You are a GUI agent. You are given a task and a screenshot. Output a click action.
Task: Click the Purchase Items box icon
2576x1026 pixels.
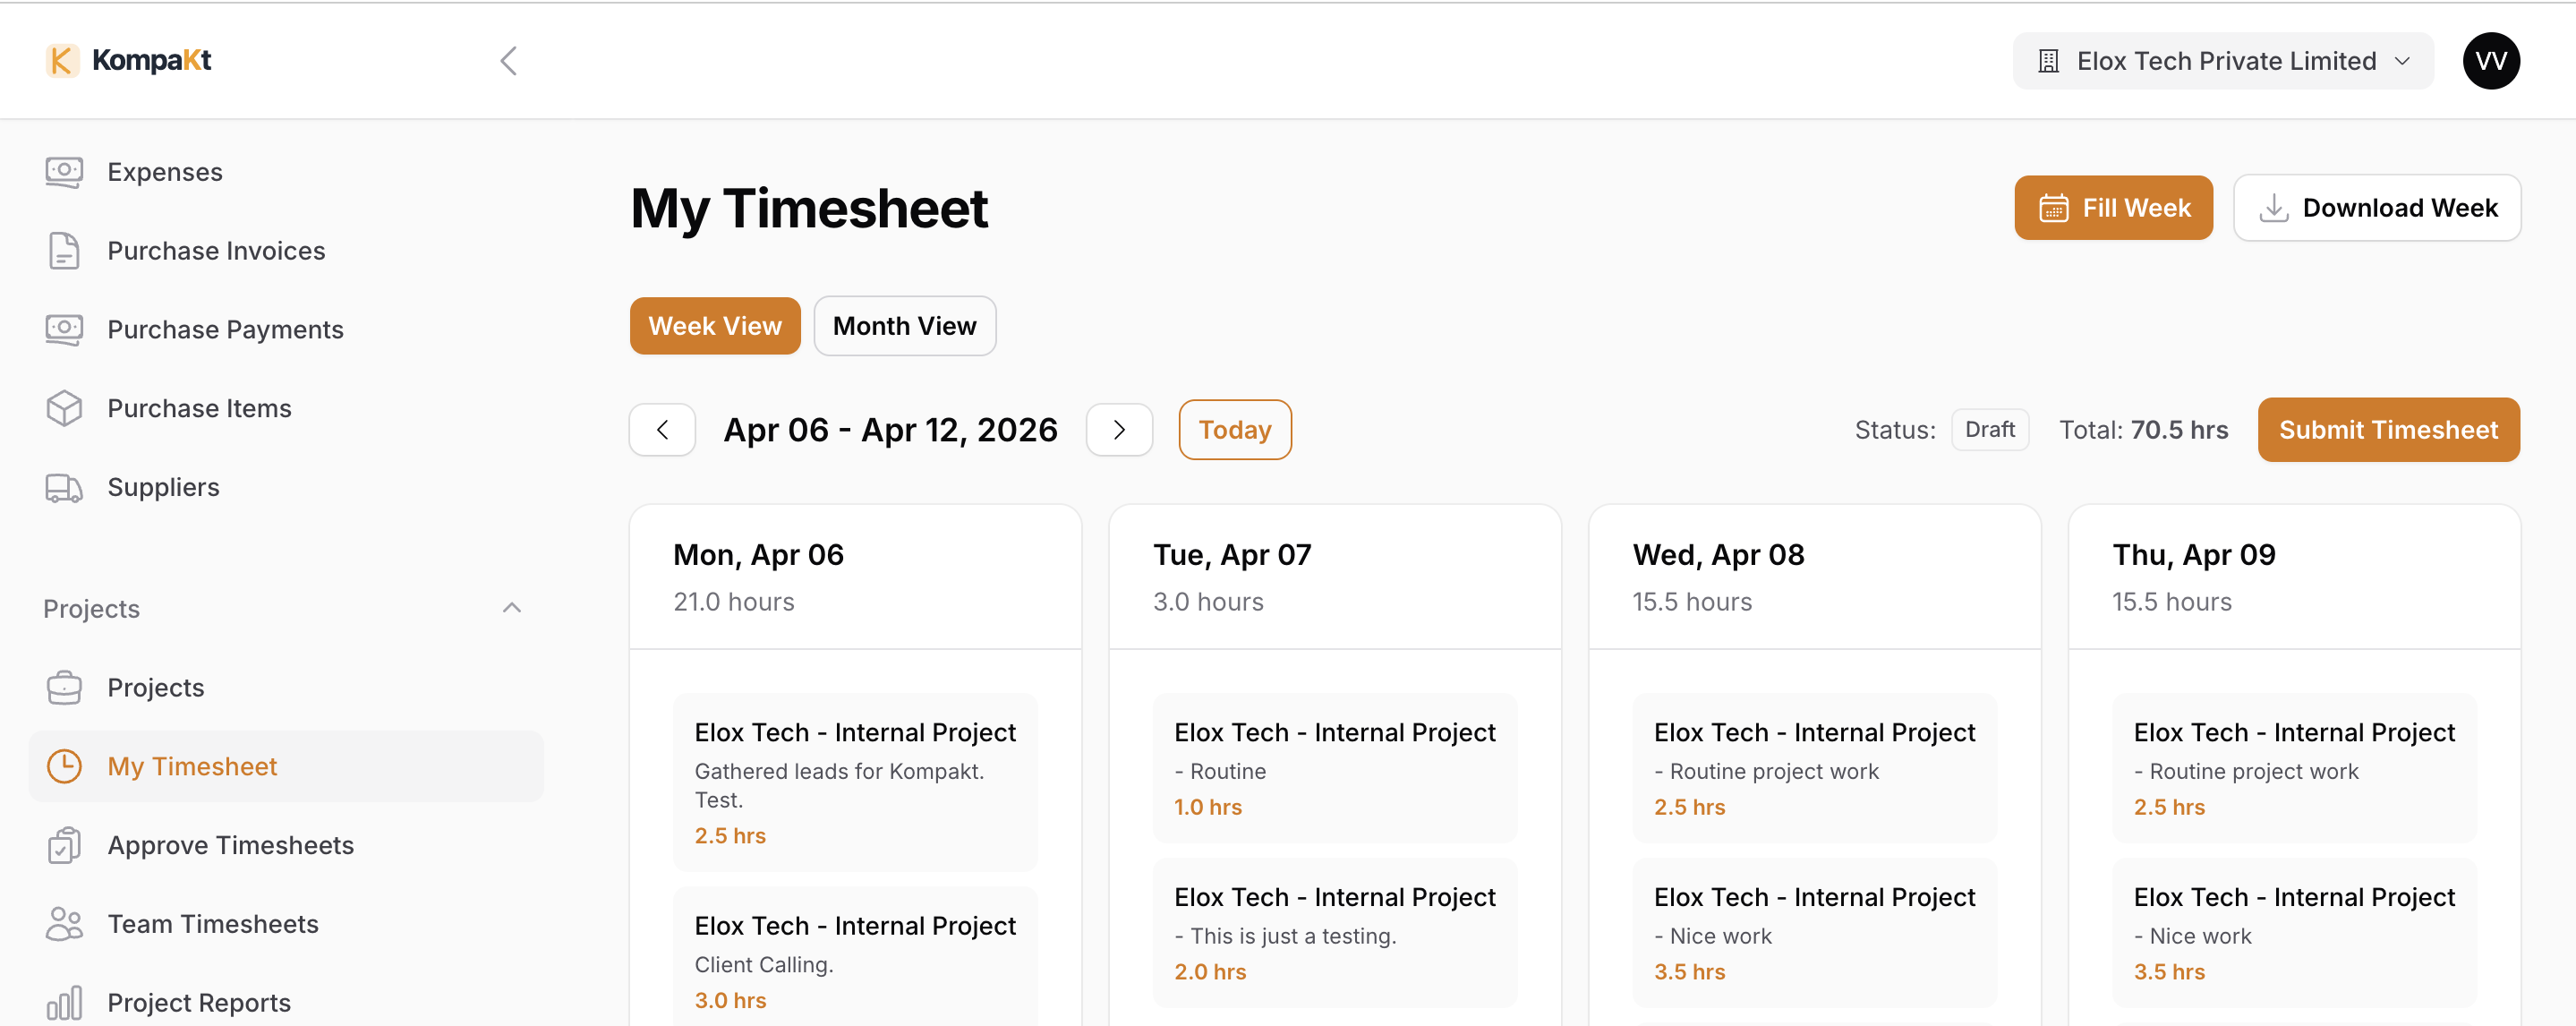pyautogui.click(x=64, y=408)
